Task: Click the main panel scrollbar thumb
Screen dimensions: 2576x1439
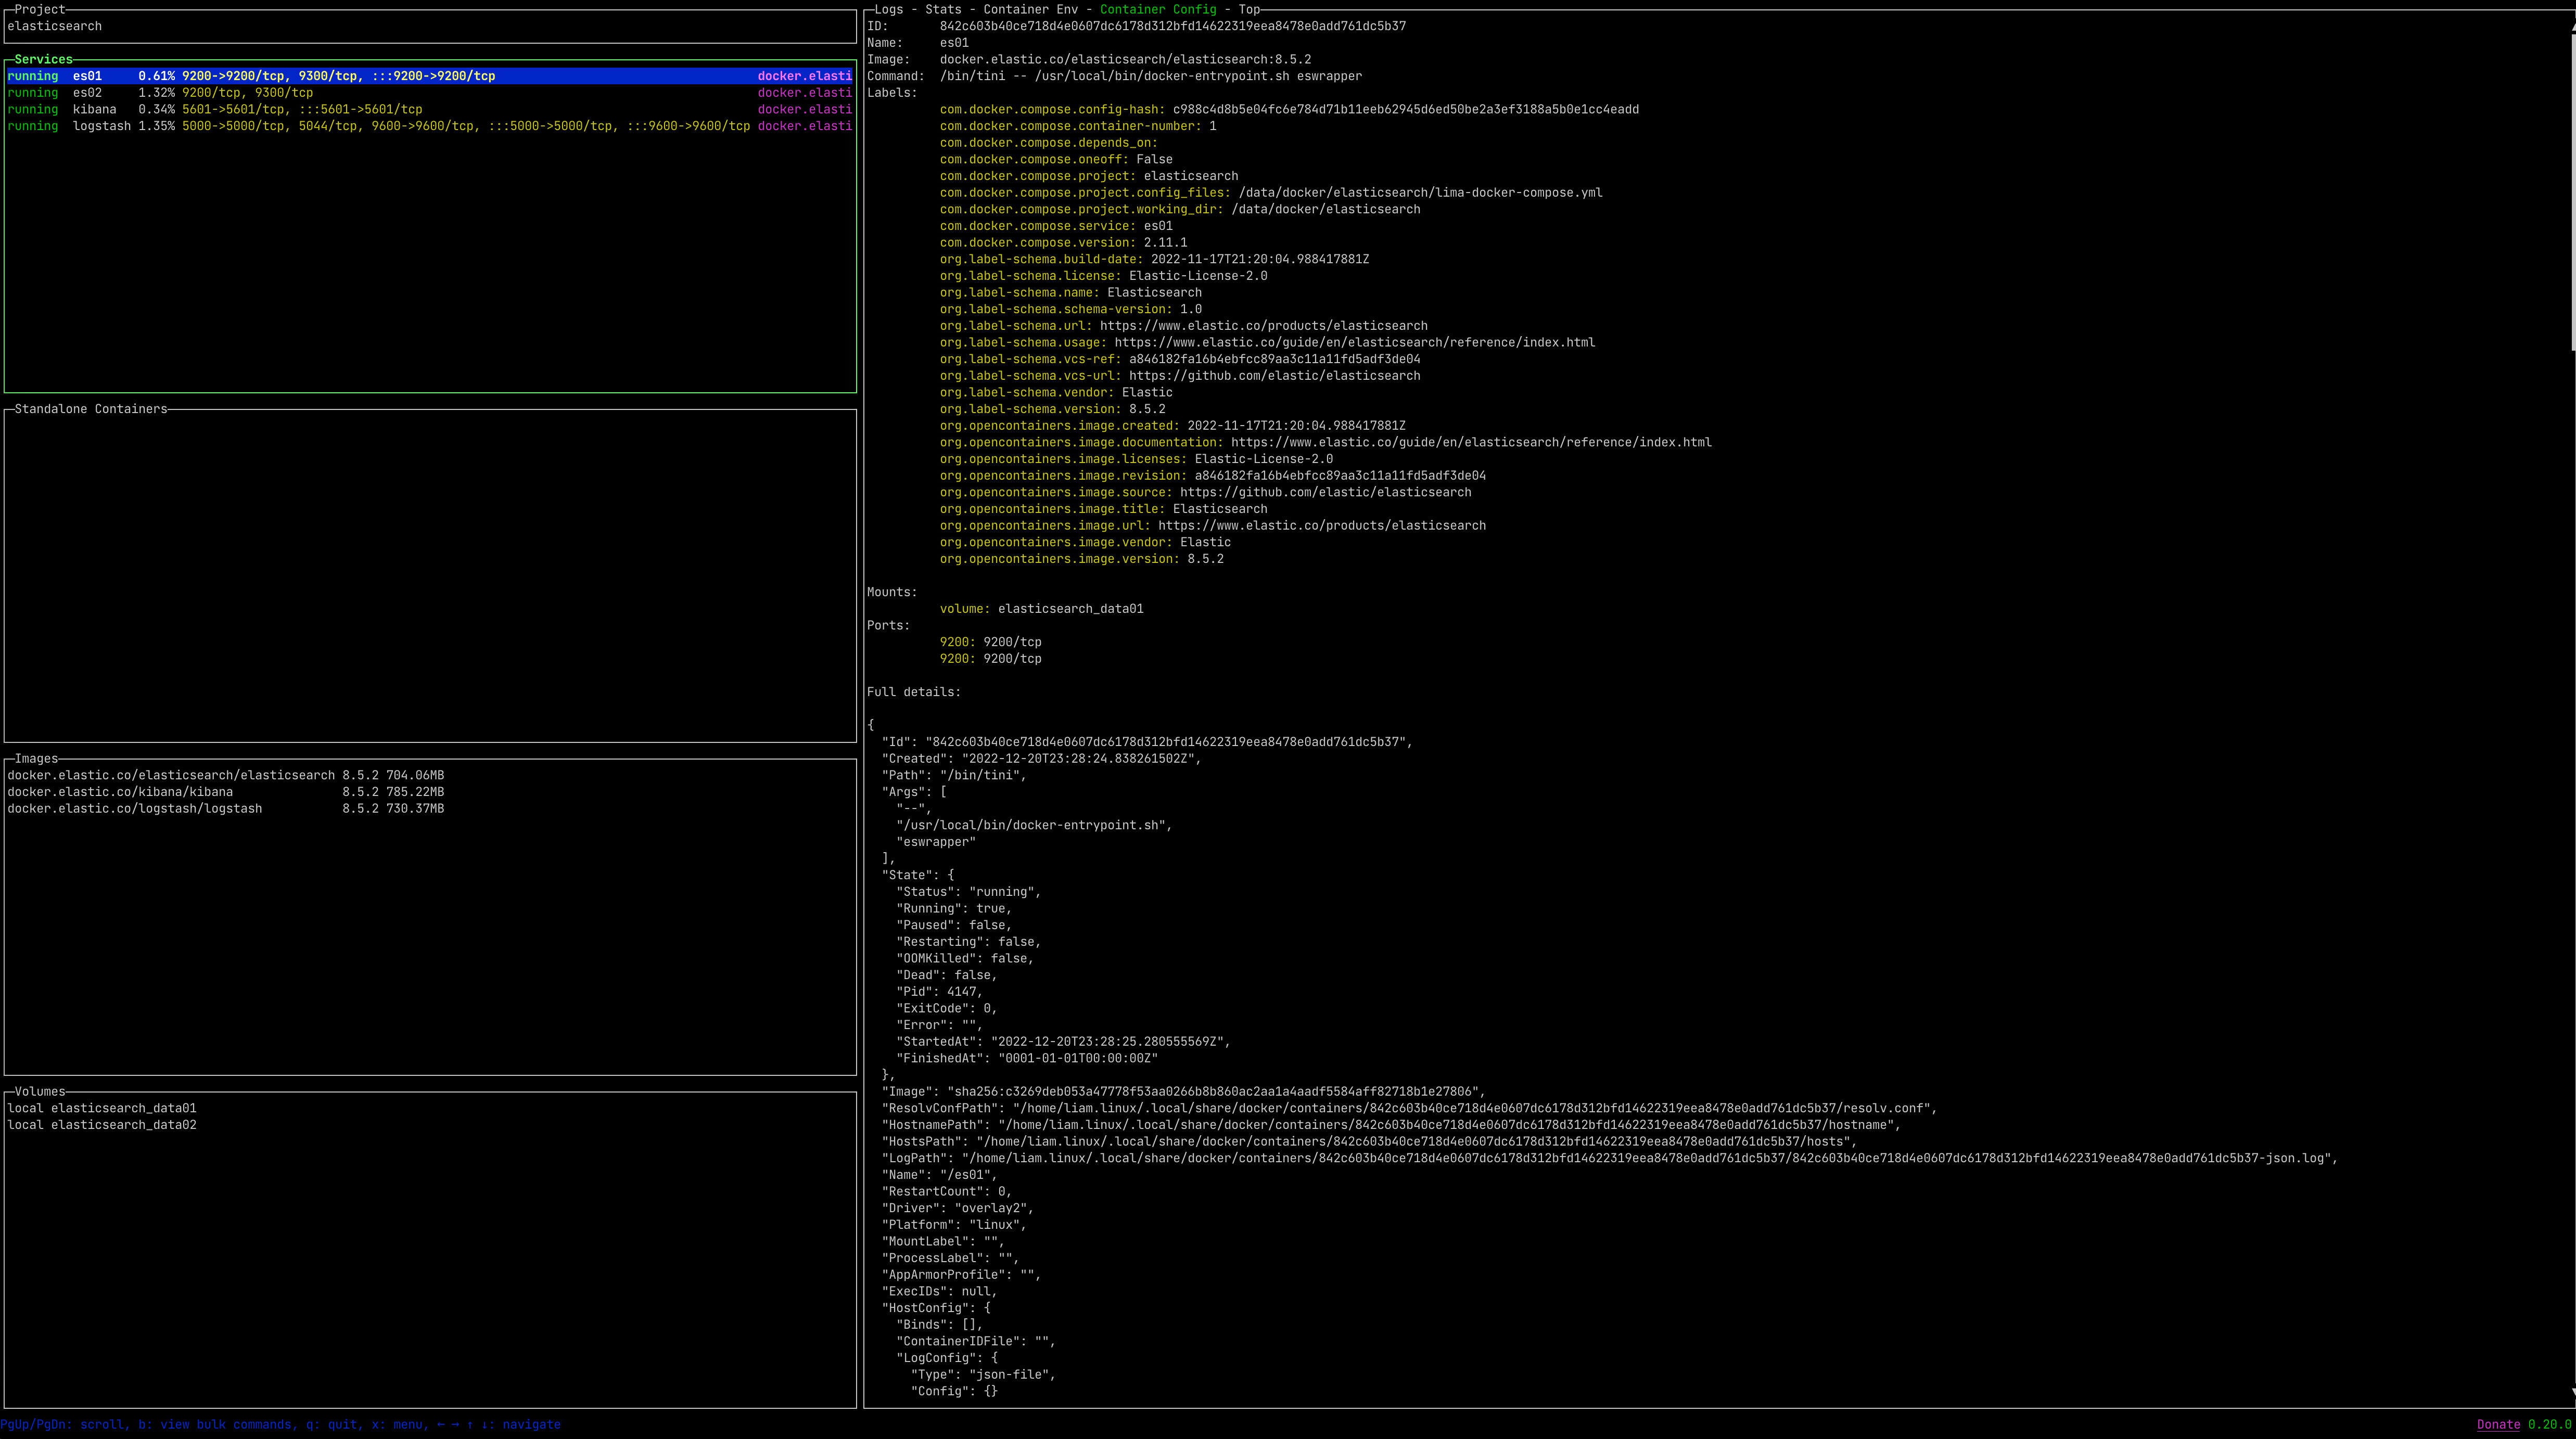Action: 2572,192
